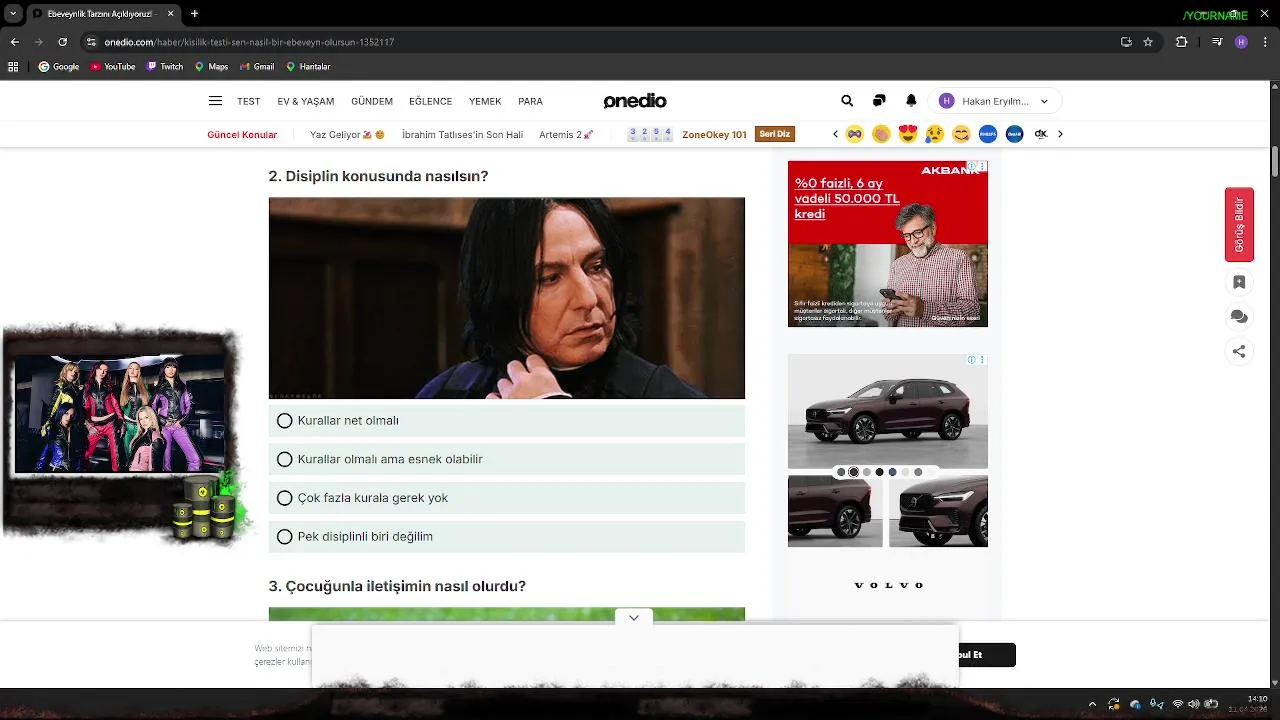The image size is (1280, 720).
Task: Open the "Yaz Geliyor" topic link
Action: [347, 134]
